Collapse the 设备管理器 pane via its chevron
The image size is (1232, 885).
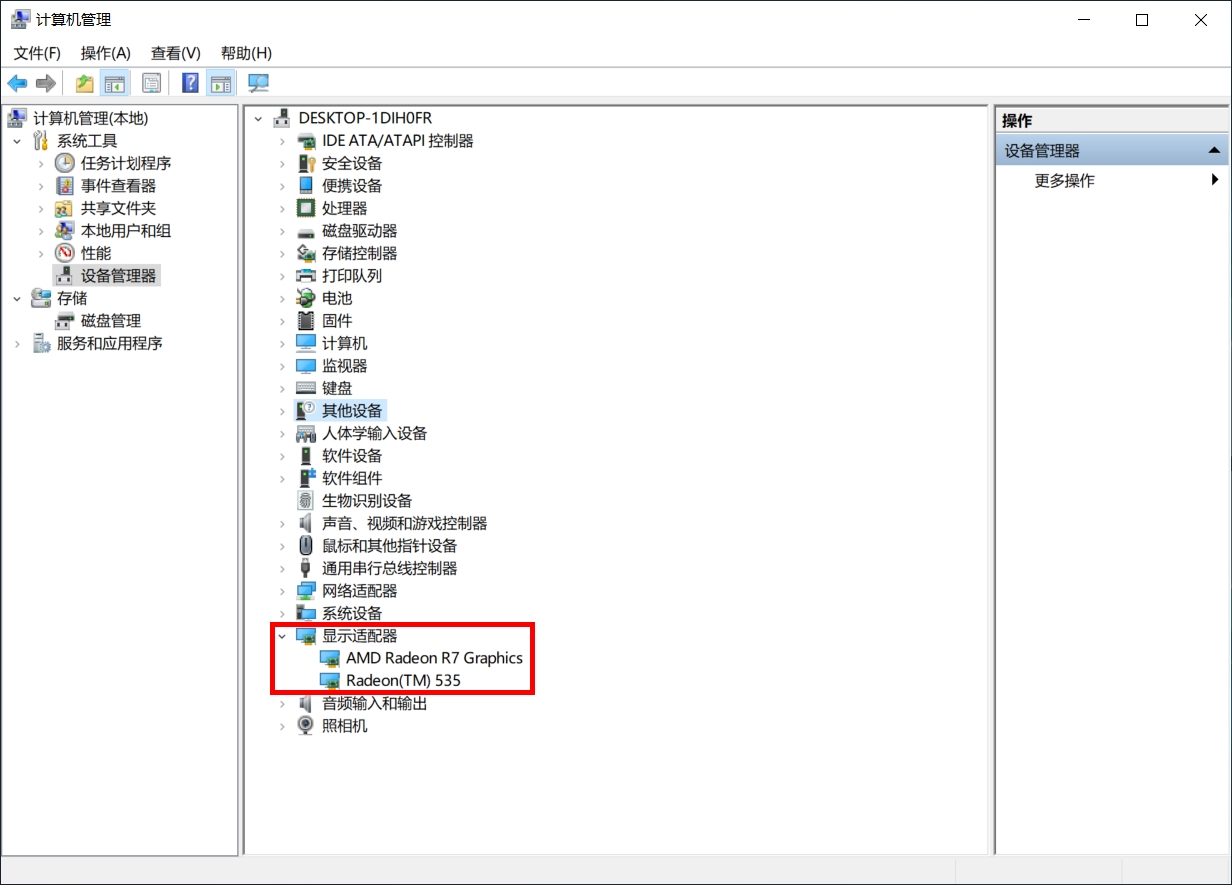[1215, 149]
